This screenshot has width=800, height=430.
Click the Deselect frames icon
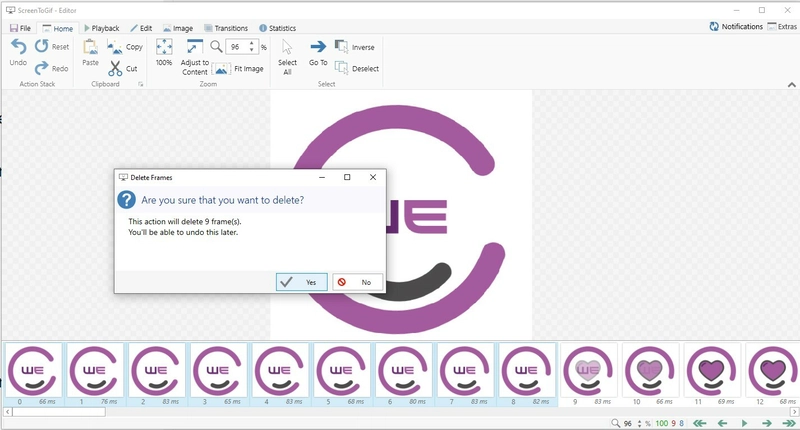pyautogui.click(x=341, y=68)
